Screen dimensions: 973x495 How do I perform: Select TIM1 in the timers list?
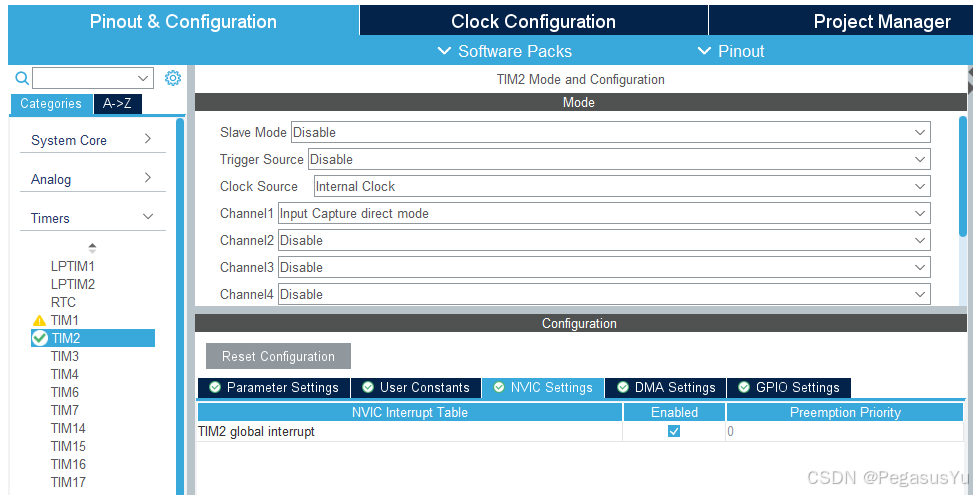coord(65,321)
